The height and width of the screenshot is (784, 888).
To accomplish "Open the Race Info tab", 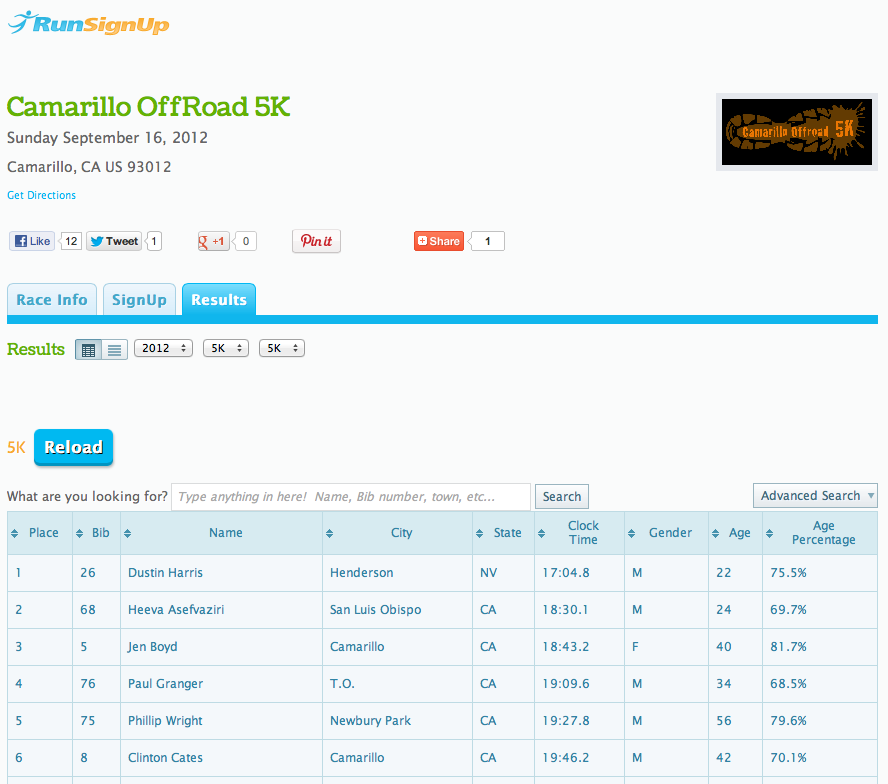I will tap(52, 300).
